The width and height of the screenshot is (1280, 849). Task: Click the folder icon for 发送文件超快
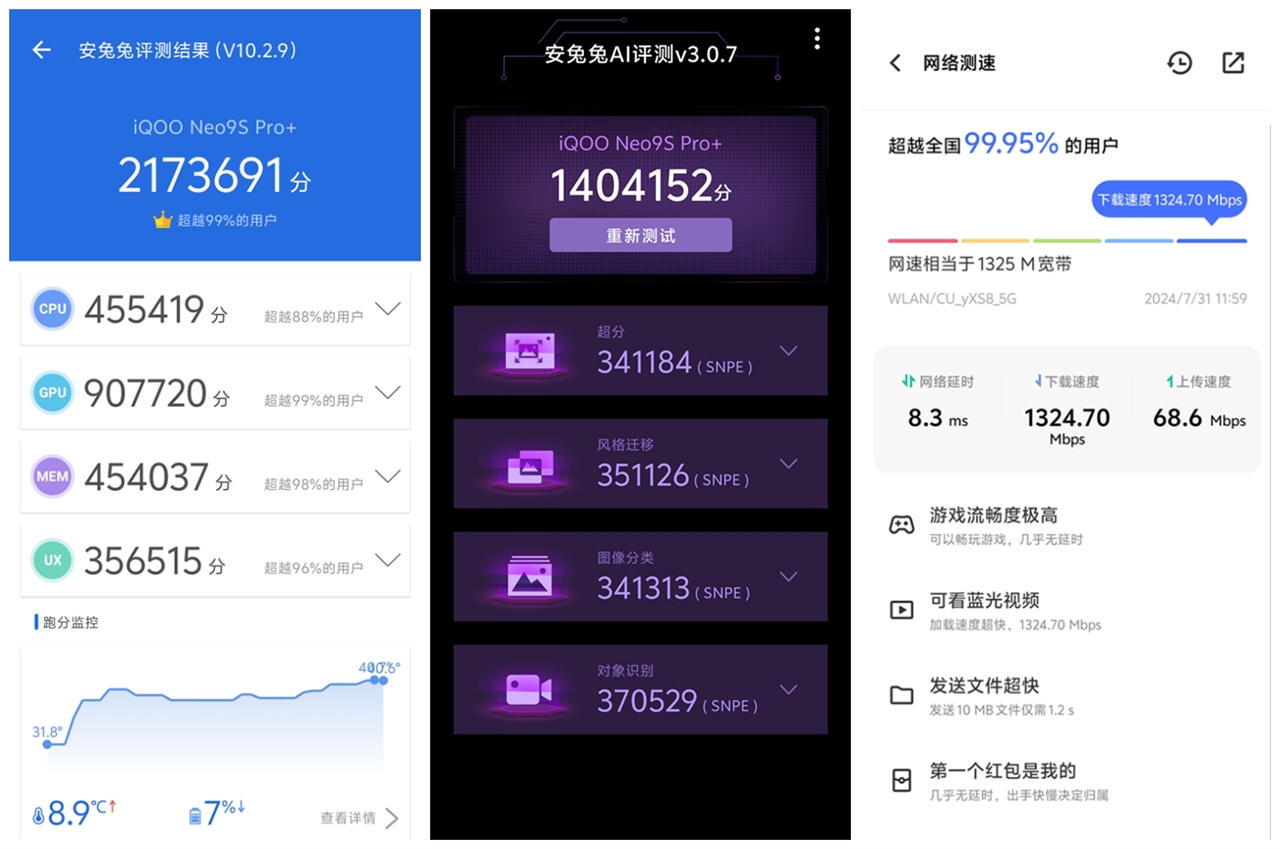(902, 695)
